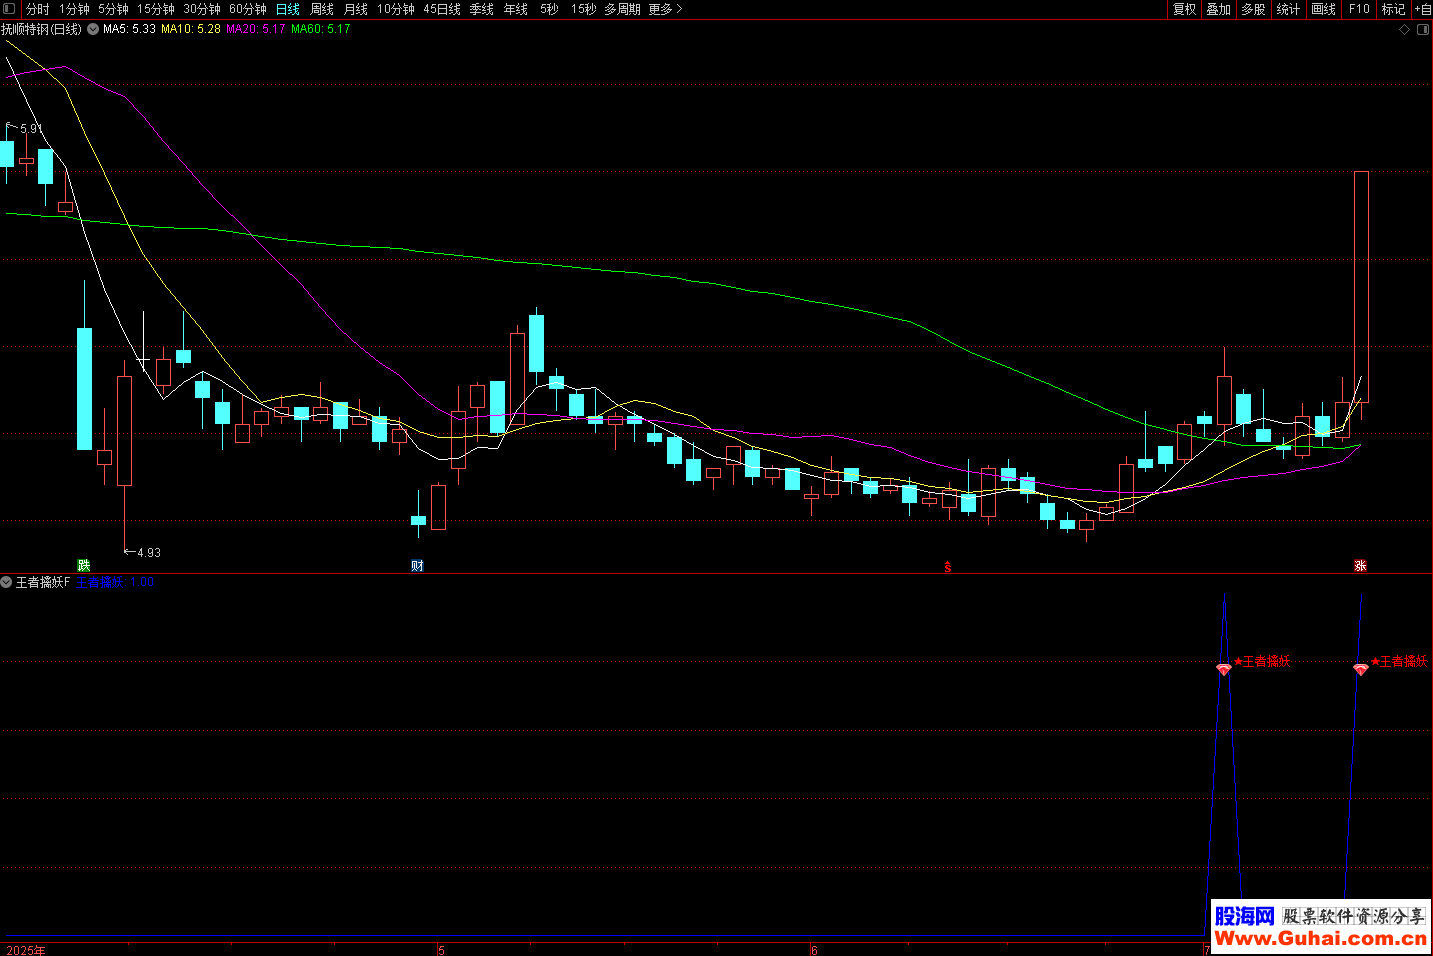Click the 标记 mark button
Screen dimensions: 1433x956
[x=1393, y=9]
